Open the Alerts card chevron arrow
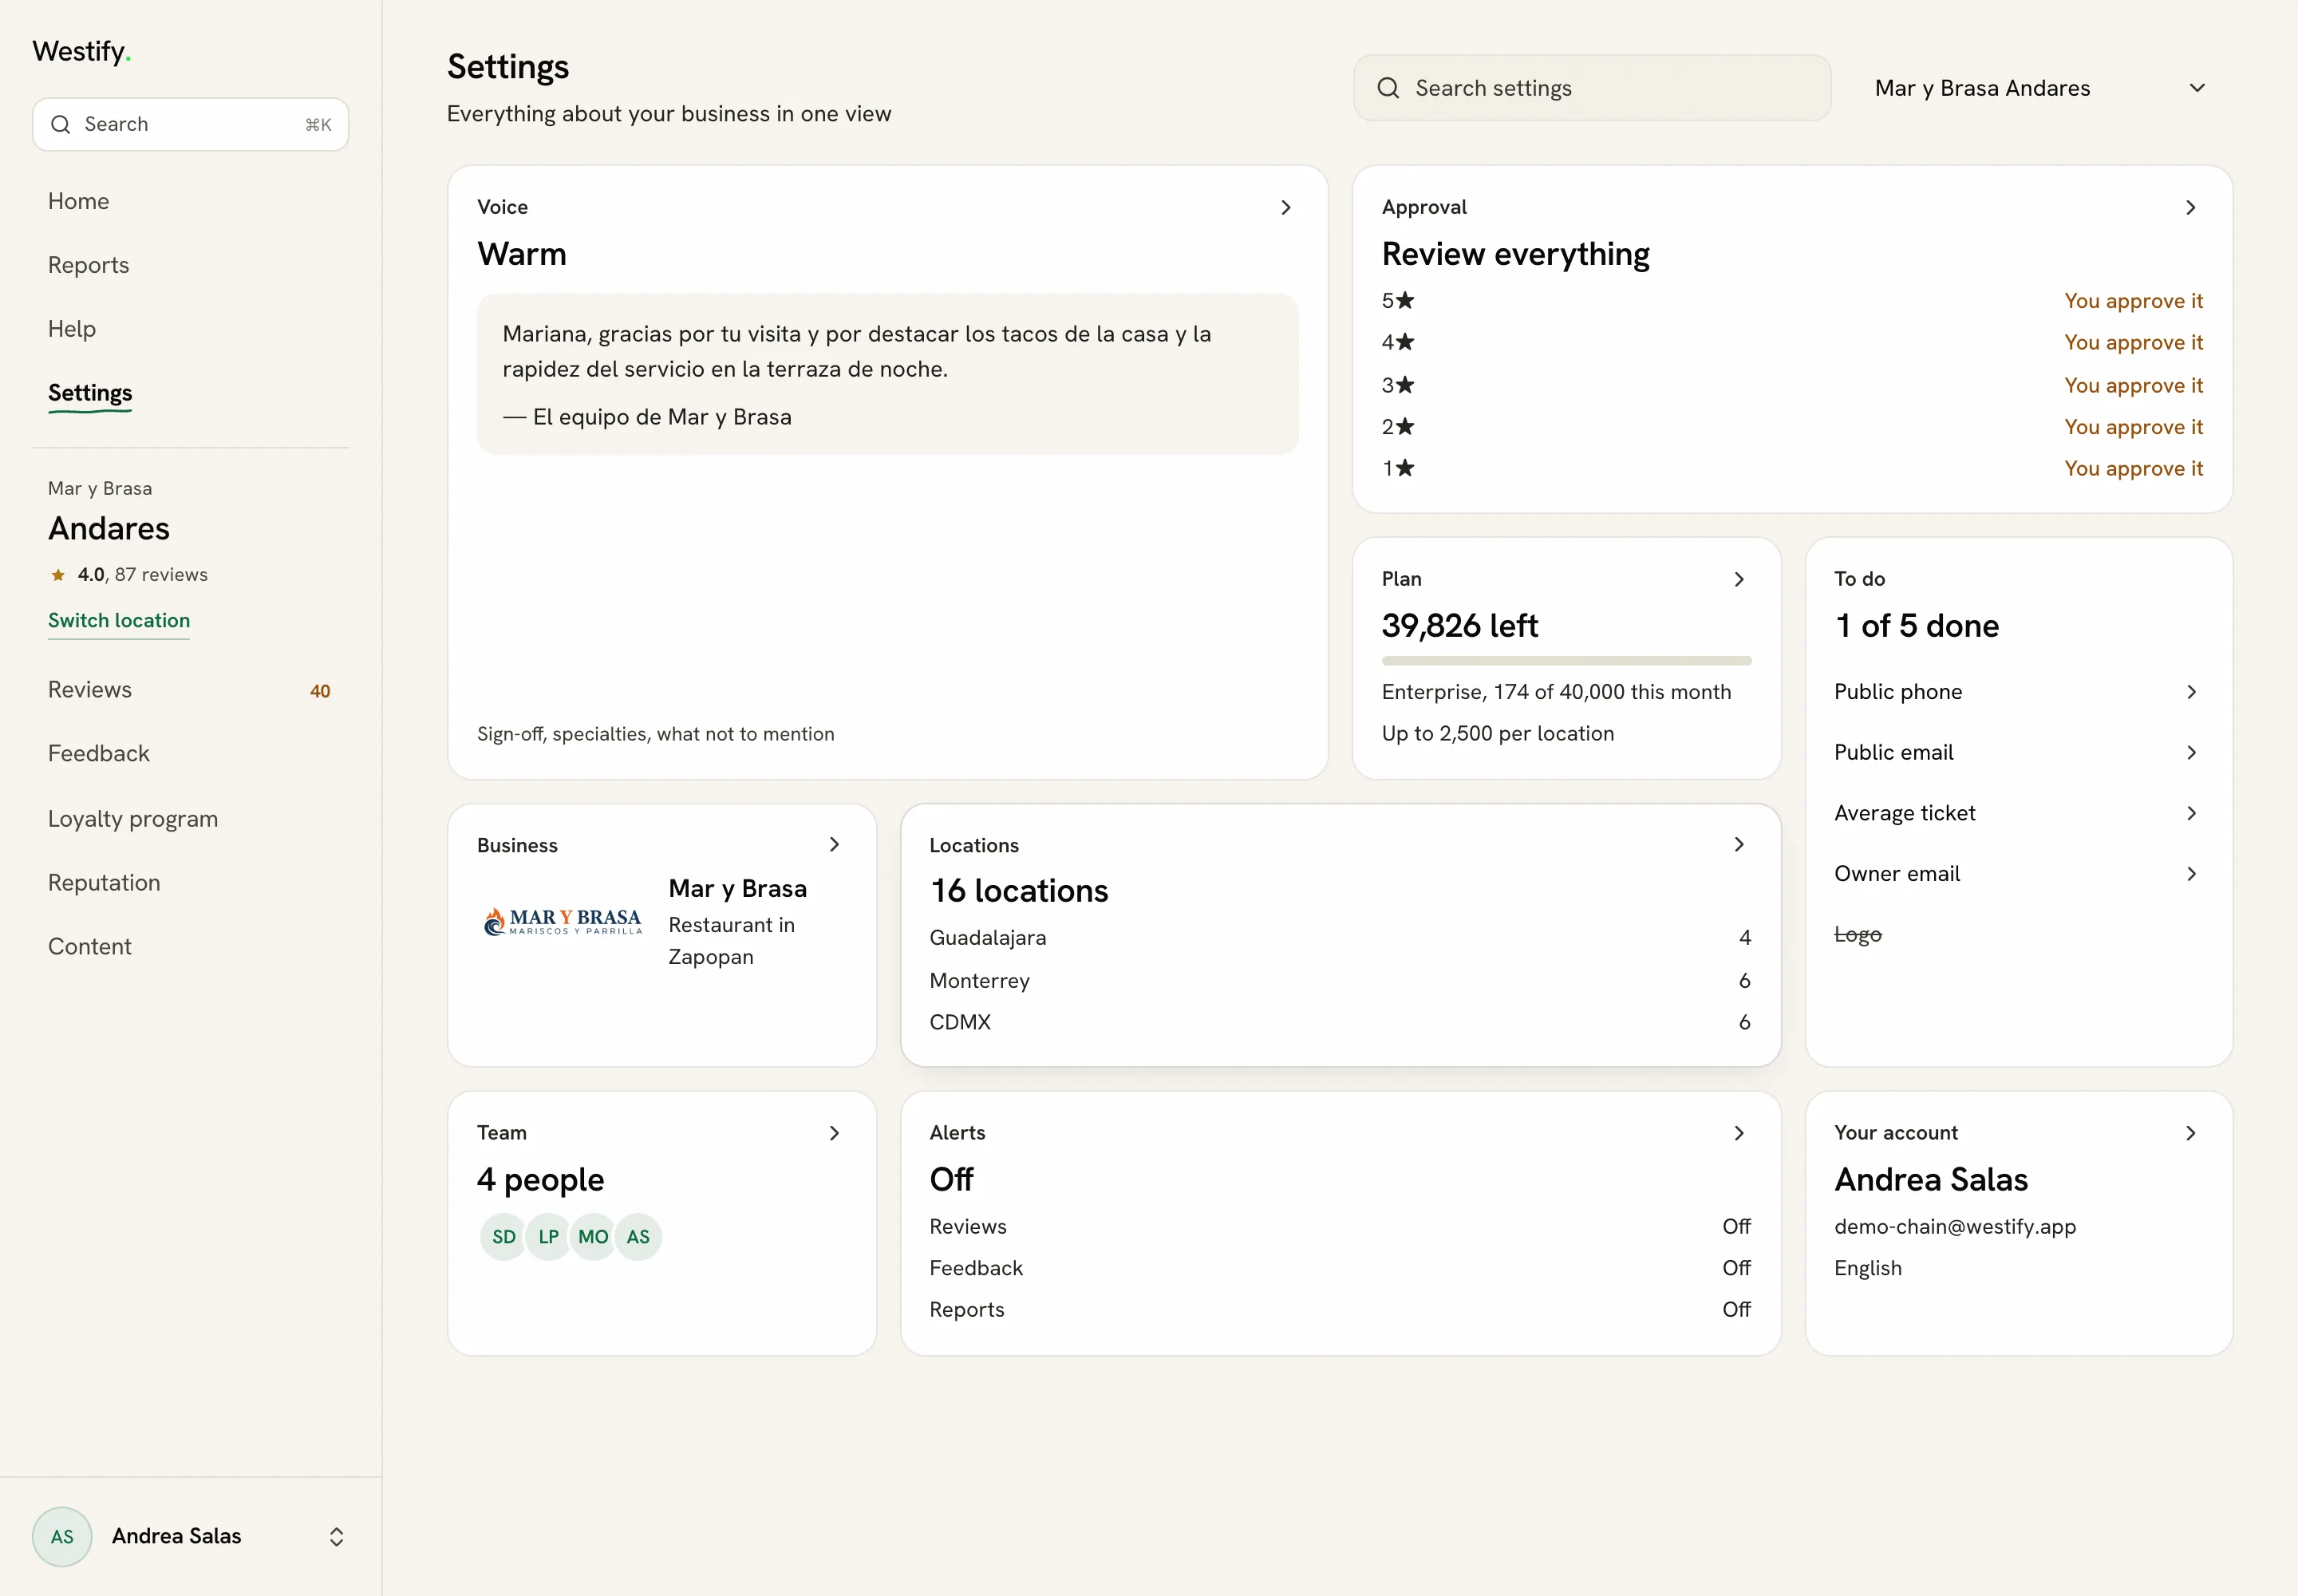Screen dimensions: 2298x1596 (x=1739, y=1133)
